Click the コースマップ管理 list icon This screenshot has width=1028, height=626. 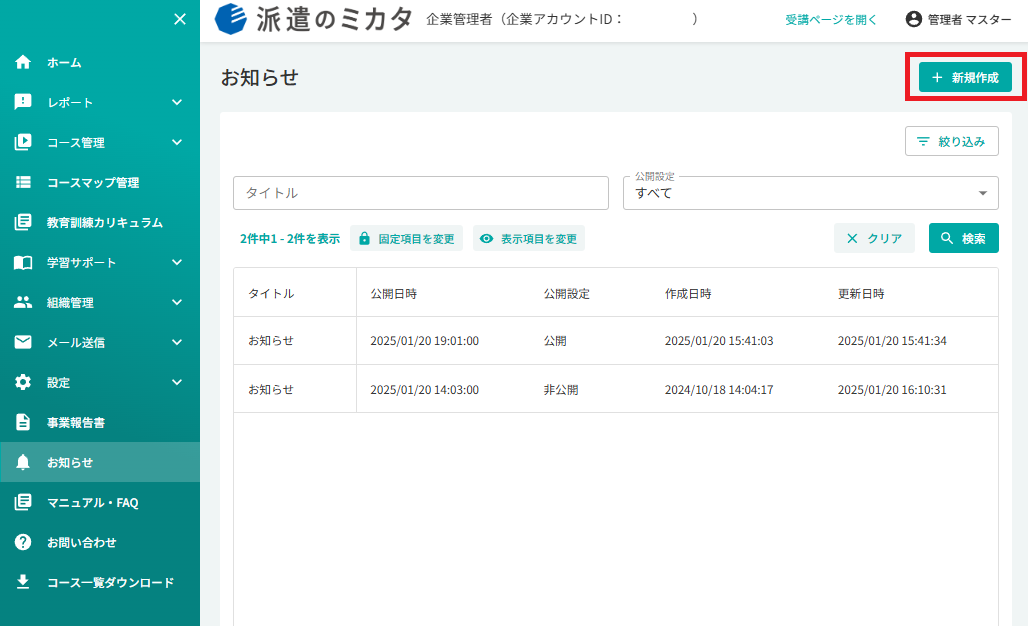(x=23, y=182)
